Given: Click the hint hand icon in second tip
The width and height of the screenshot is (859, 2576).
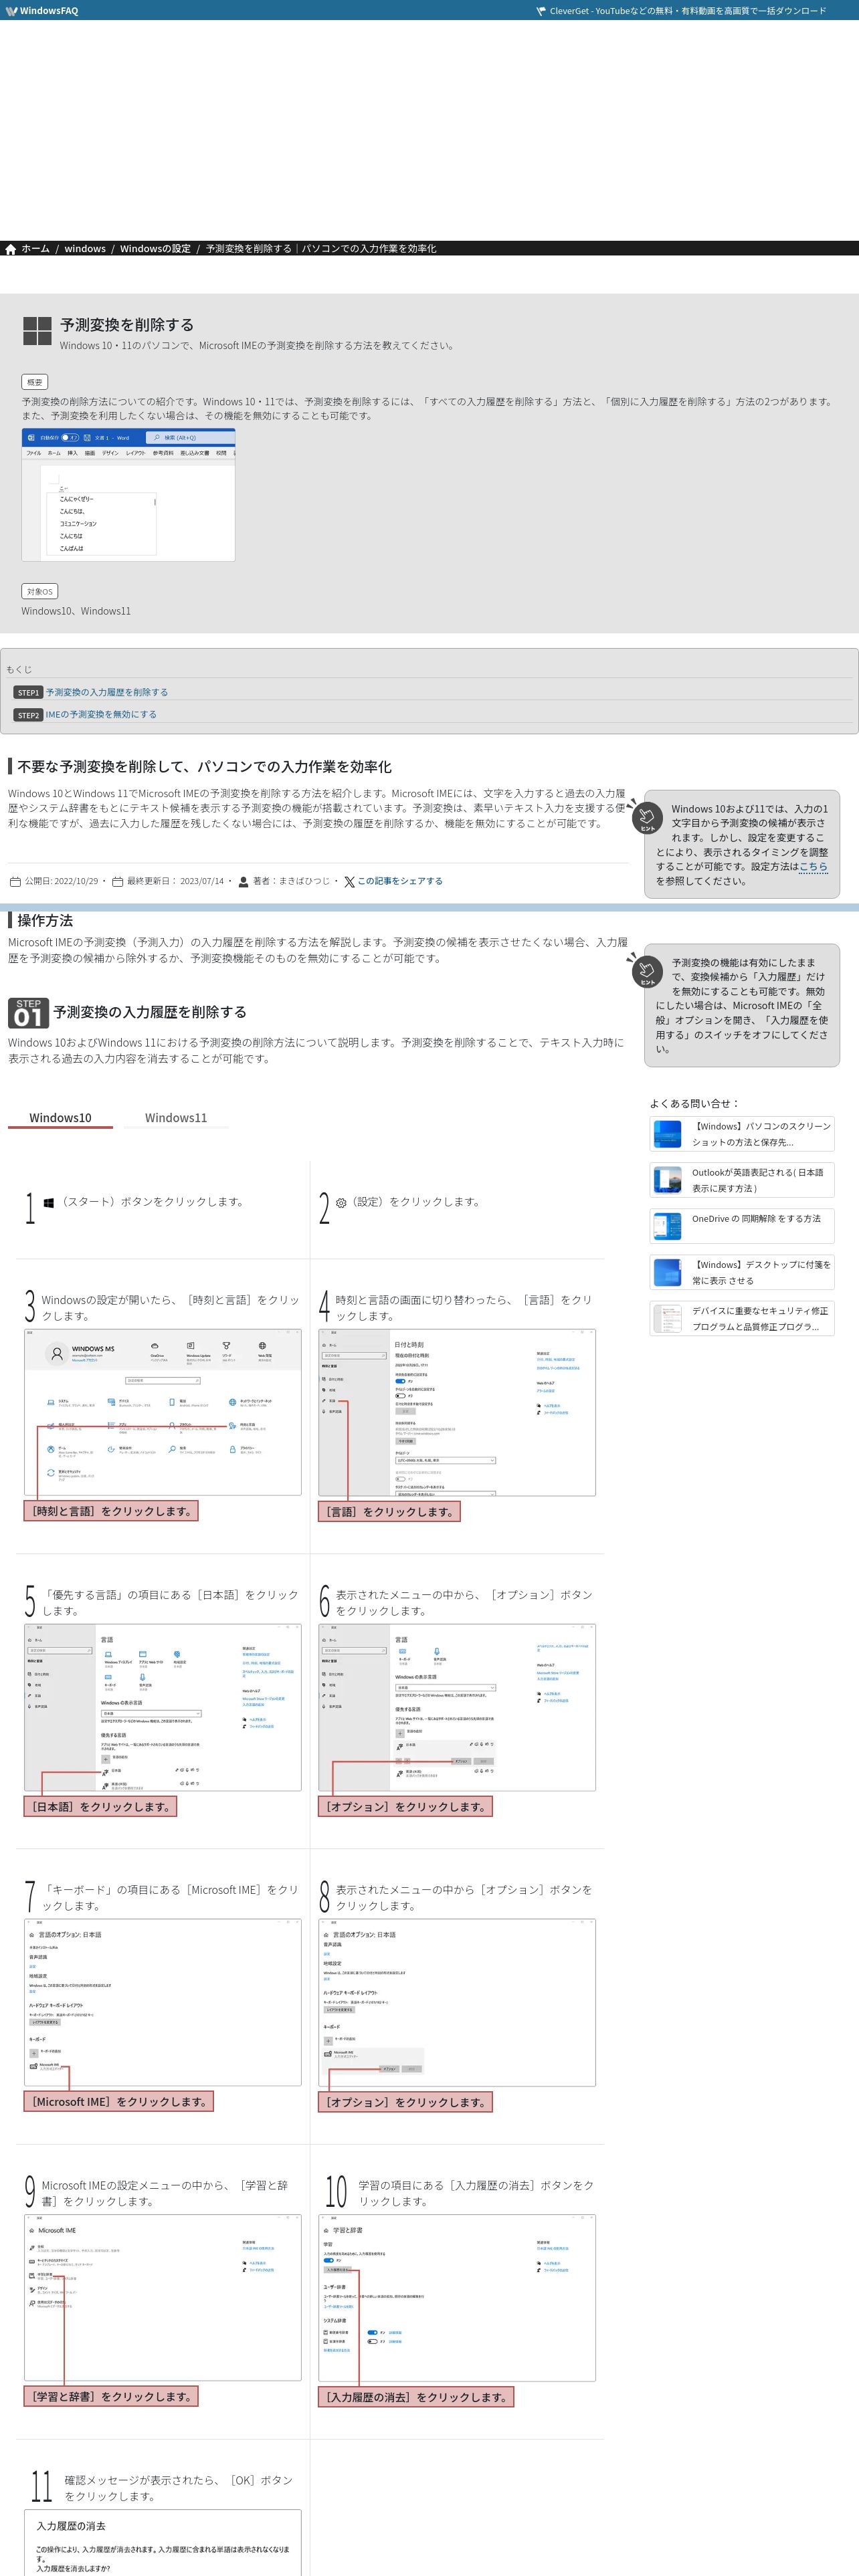Looking at the screenshot, I should [647, 971].
